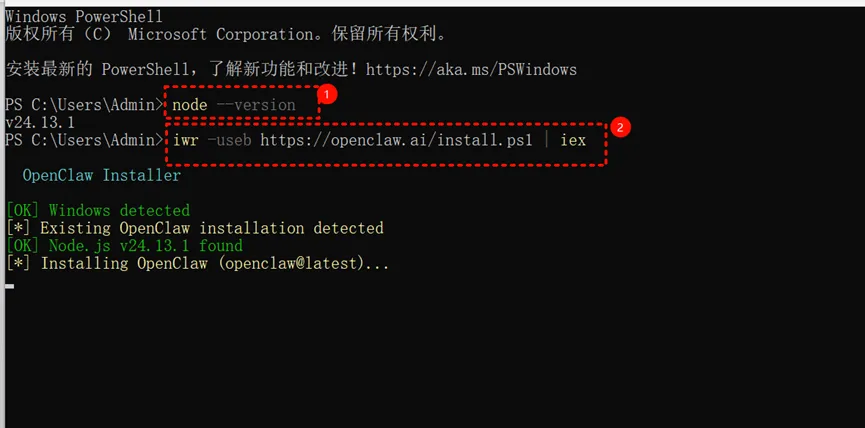
Task: Click the first 'PS C:\Users\Admin>' prompt
Action: pyautogui.click(x=83, y=105)
